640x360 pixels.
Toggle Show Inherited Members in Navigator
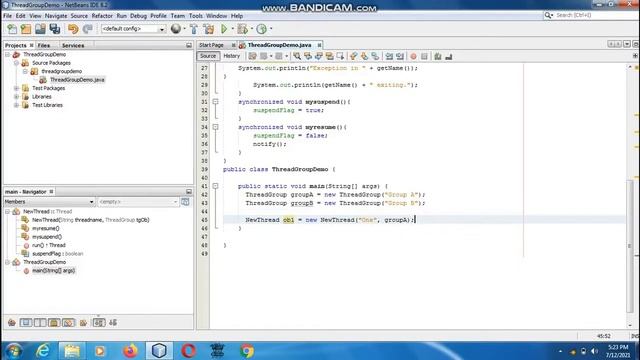[x=12, y=322]
